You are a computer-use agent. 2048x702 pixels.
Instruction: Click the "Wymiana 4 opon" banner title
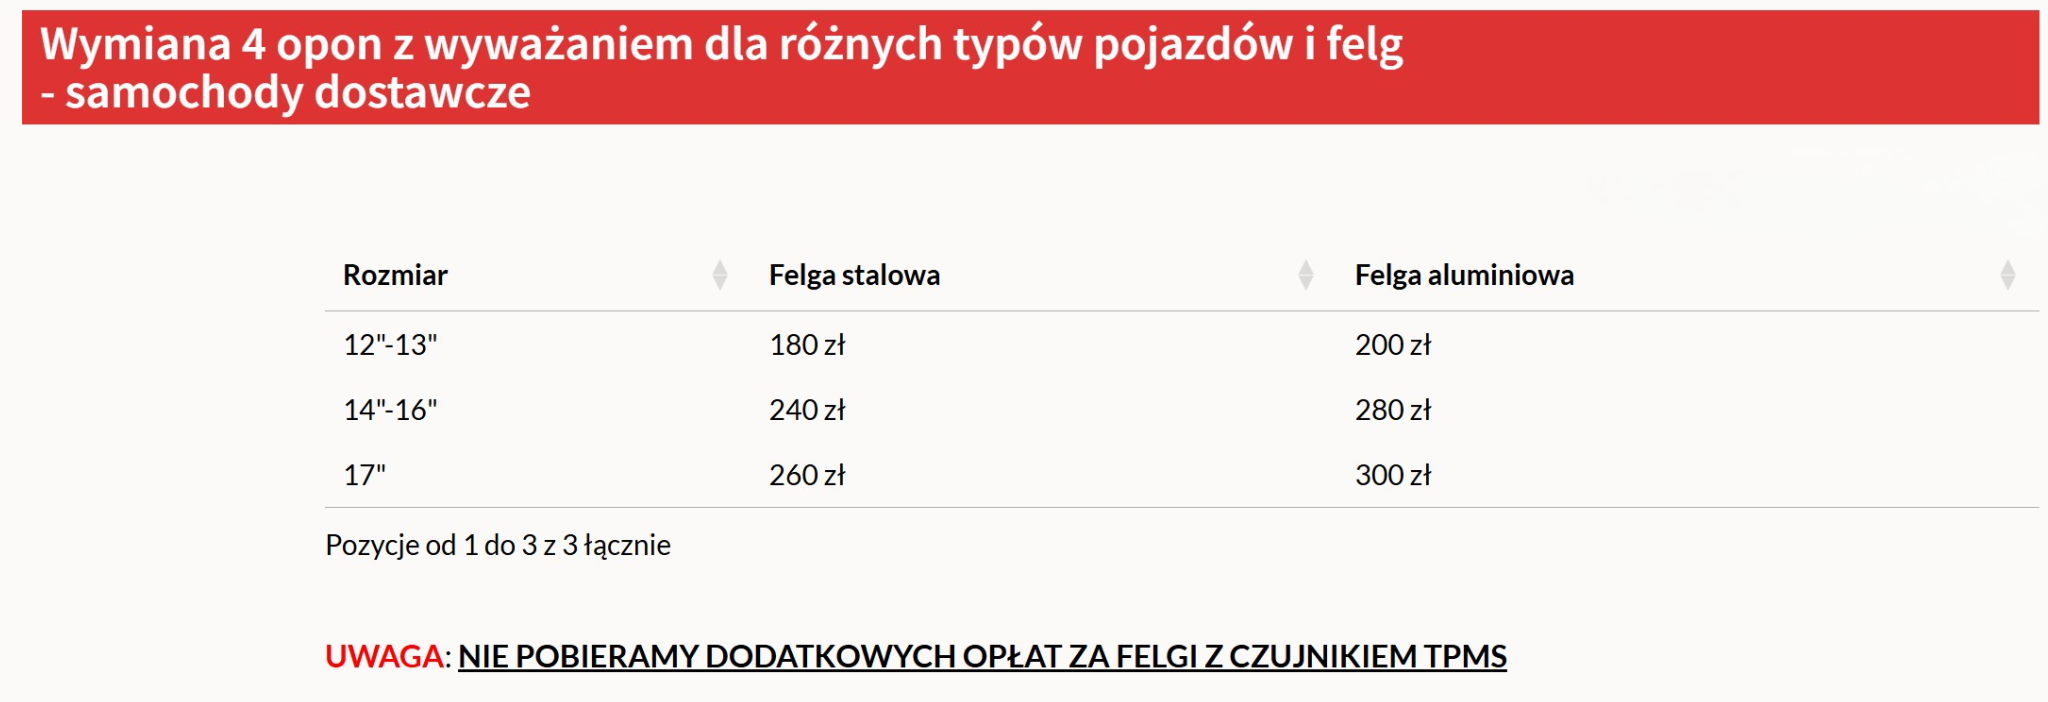click(x=720, y=44)
